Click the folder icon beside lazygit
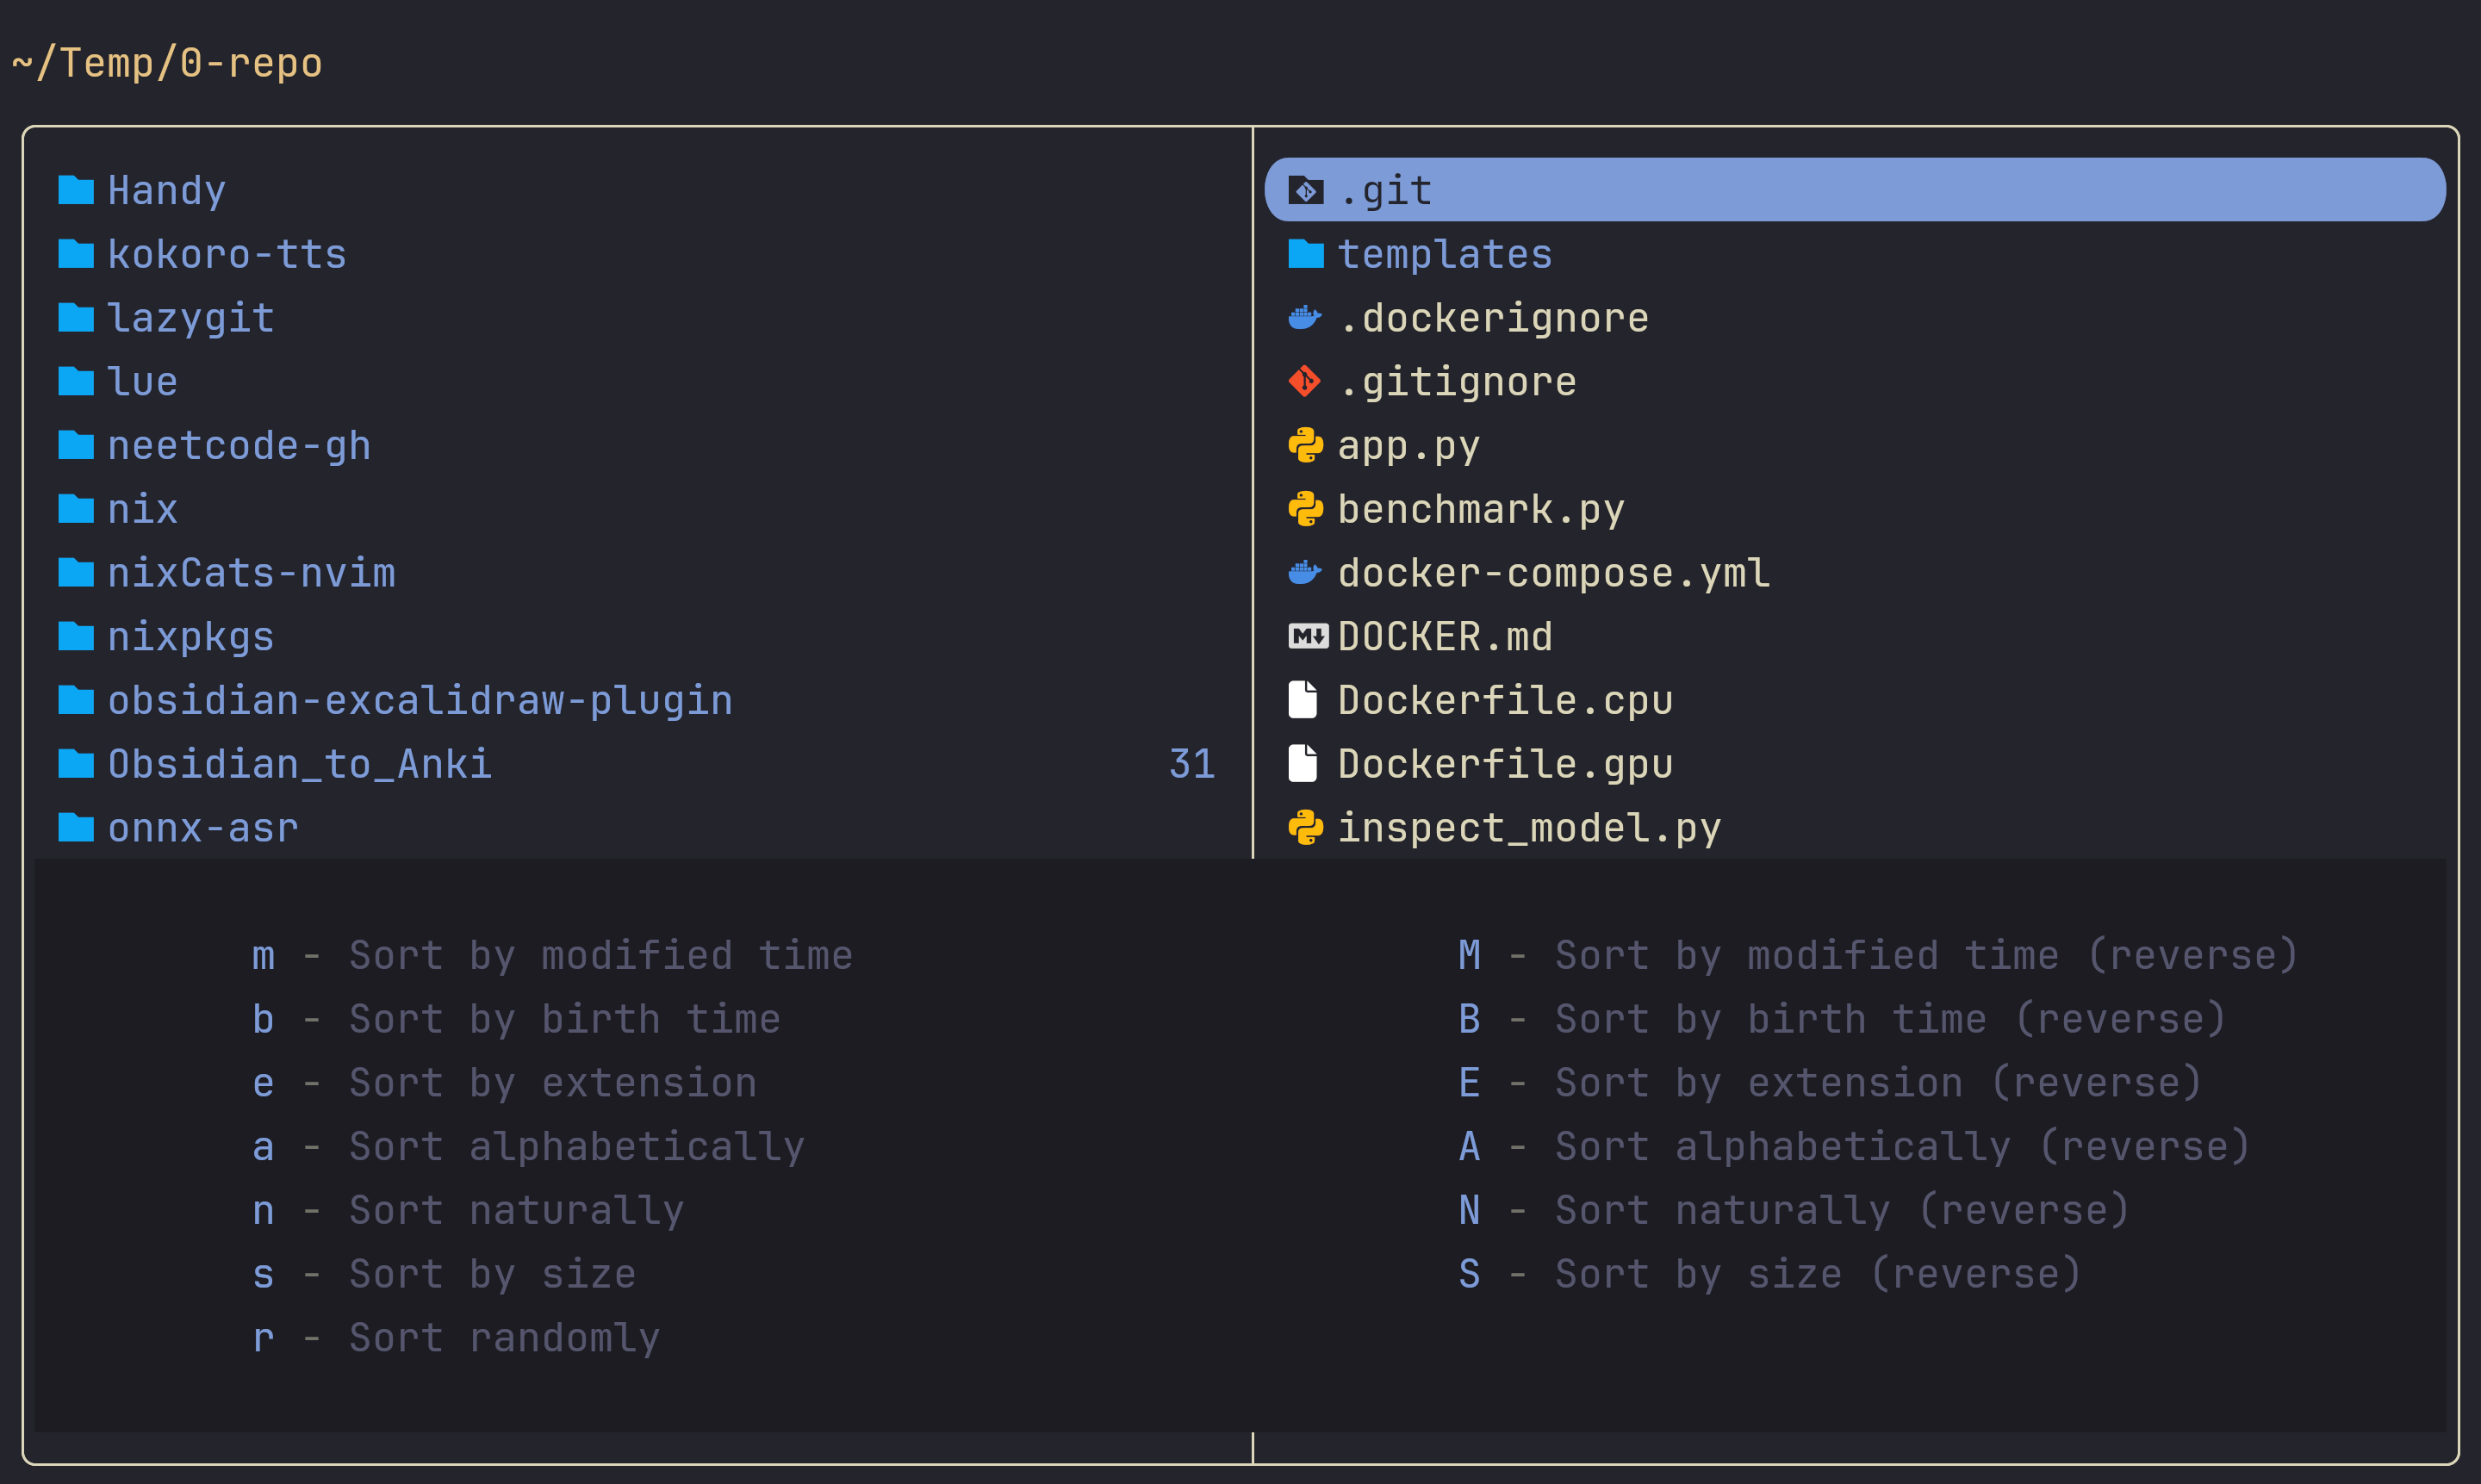The image size is (2481, 1484). tap(76, 318)
